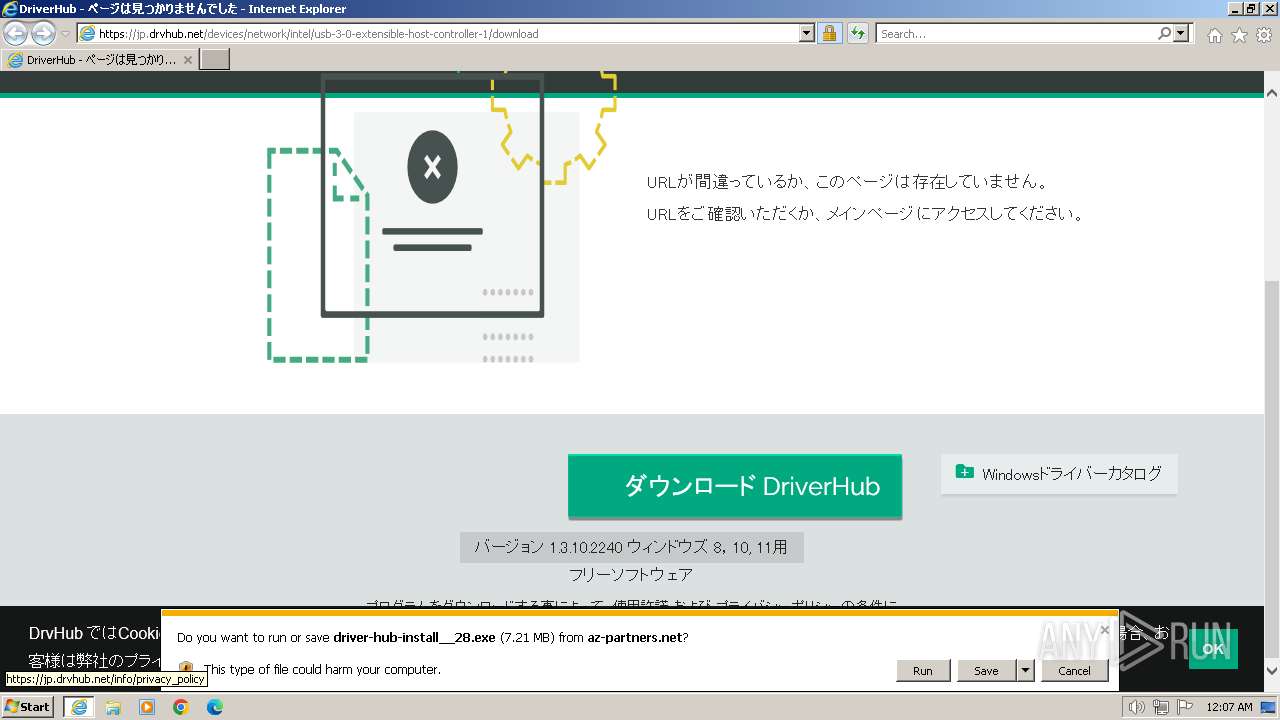Click the browser Back arrow button
Screen dimensions: 1280x720
(16, 33)
